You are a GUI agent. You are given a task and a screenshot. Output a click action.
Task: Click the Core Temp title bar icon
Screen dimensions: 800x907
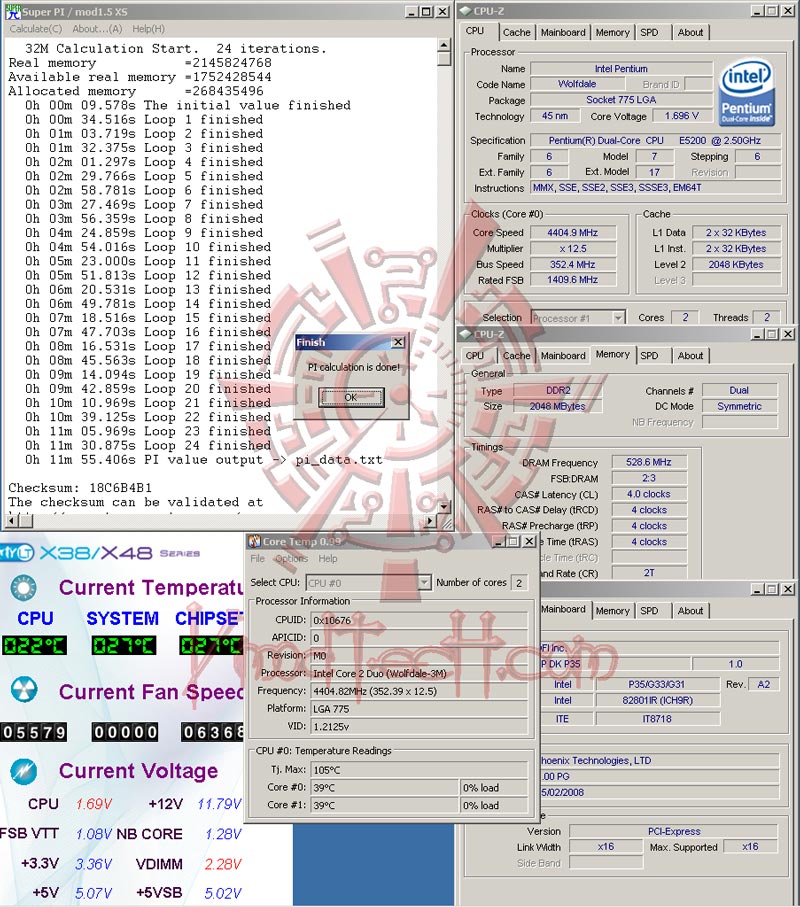click(x=254, y=541)
